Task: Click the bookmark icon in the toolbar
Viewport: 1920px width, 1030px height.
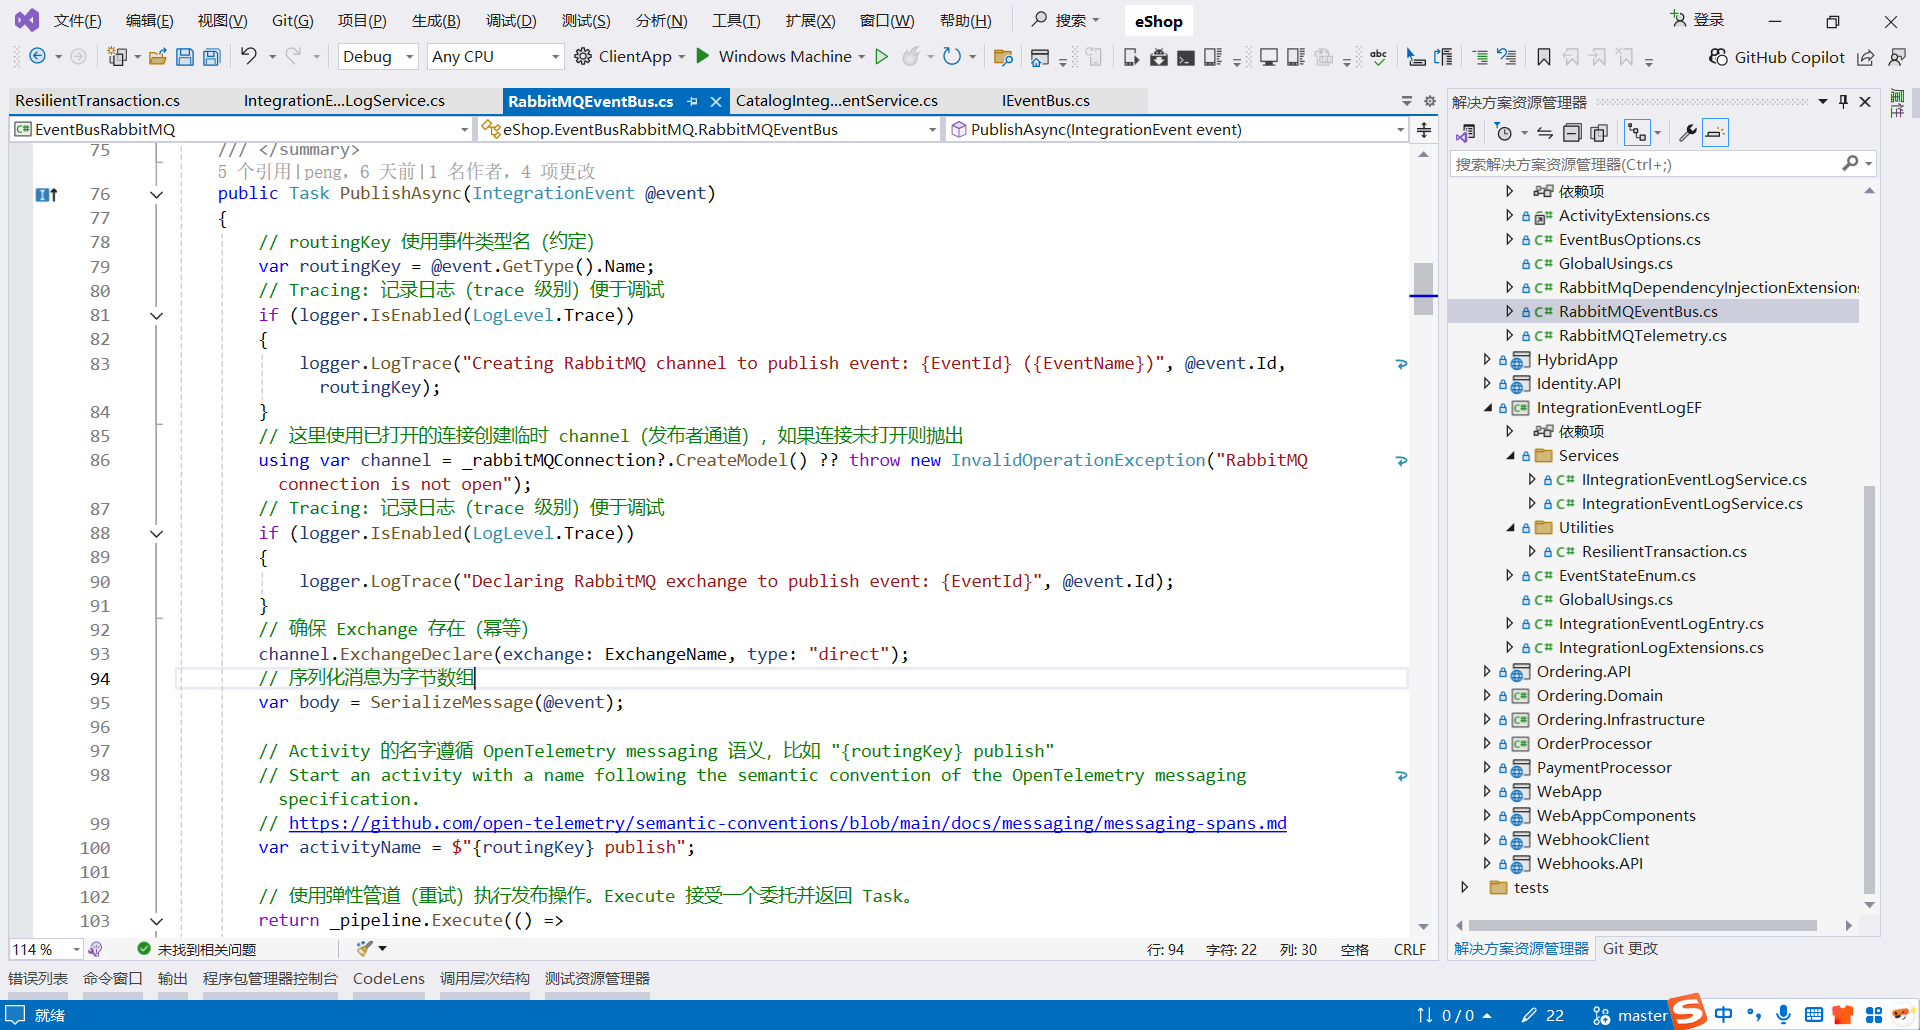Action: coord(1544,57)
